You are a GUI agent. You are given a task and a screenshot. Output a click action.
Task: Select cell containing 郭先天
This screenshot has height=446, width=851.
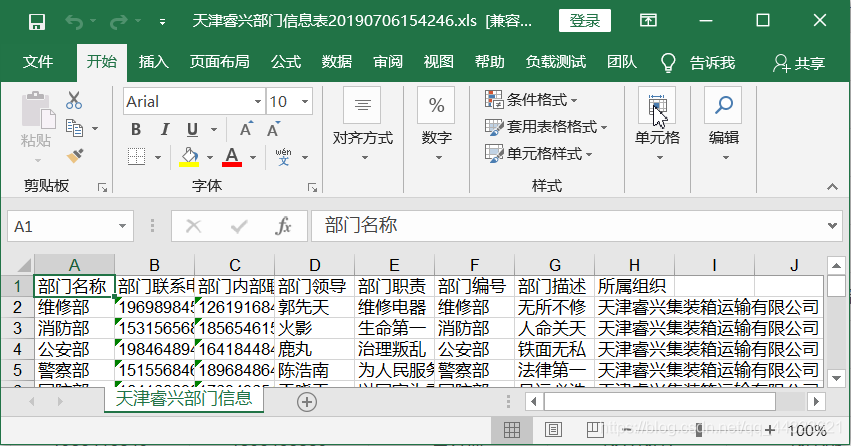tap(314, 308)
